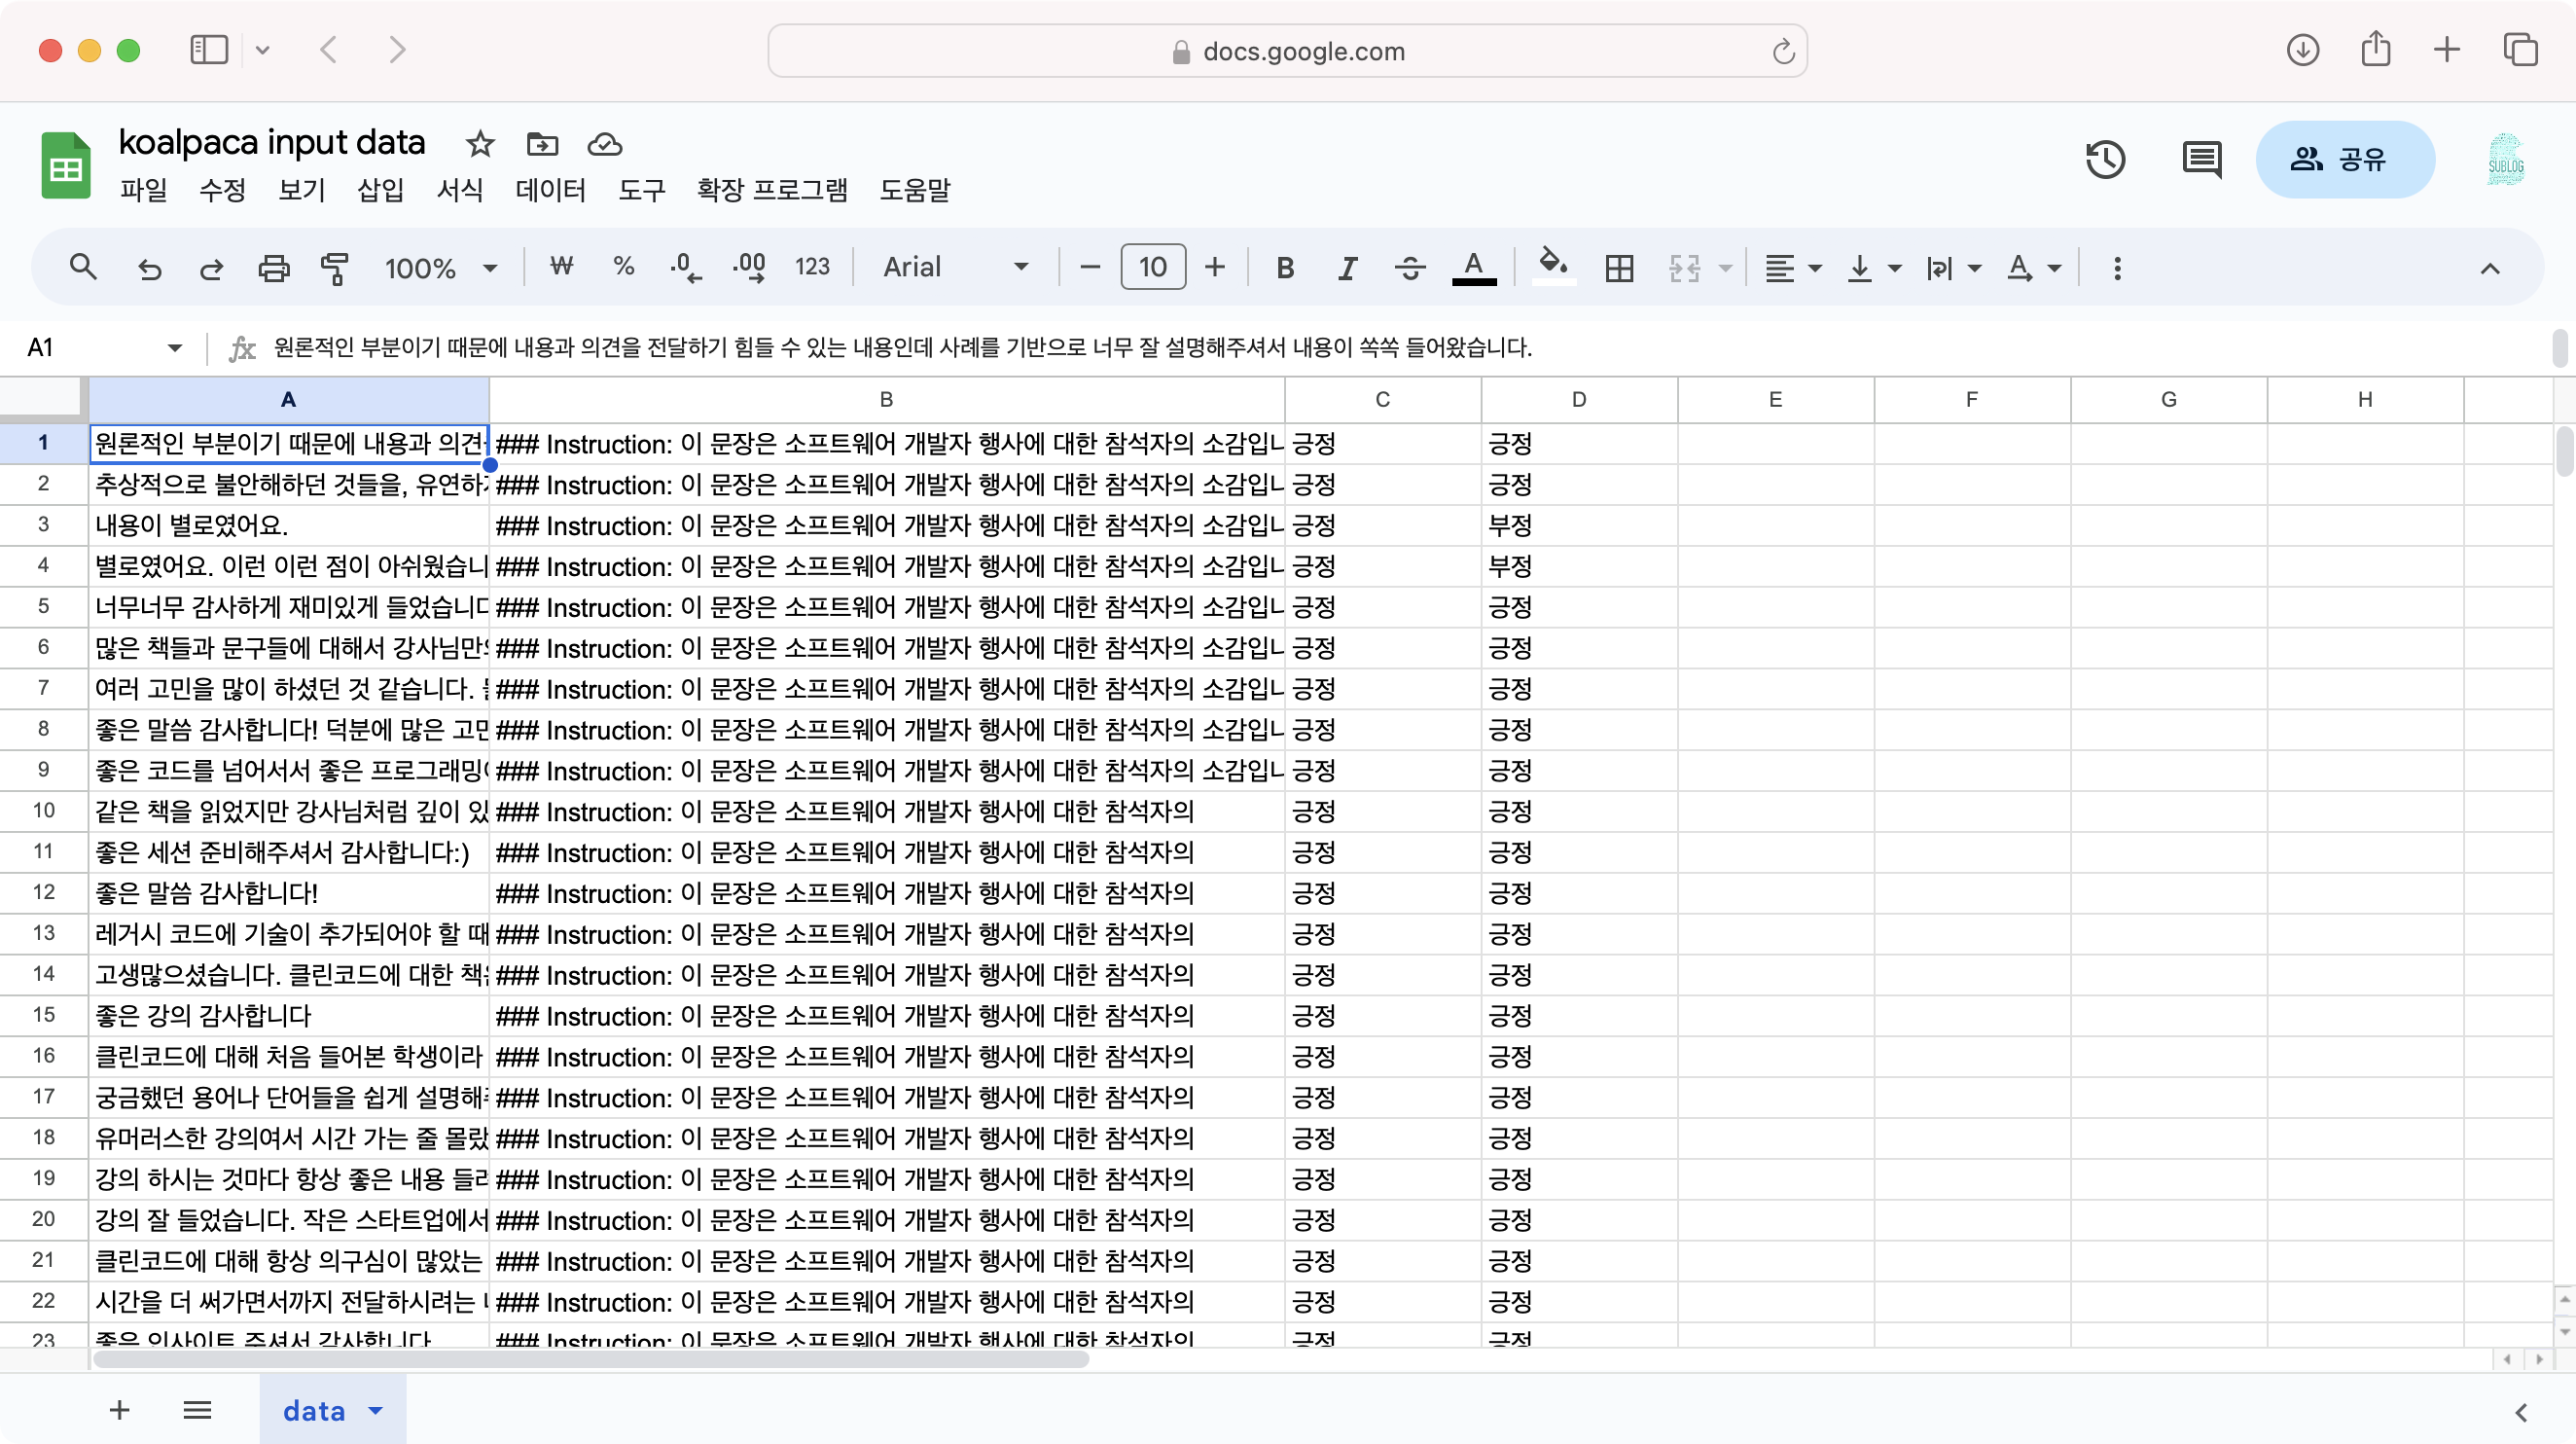Check document cloud save status
The height and width of the screenshot is (1444, 2576).
[604, 144]
